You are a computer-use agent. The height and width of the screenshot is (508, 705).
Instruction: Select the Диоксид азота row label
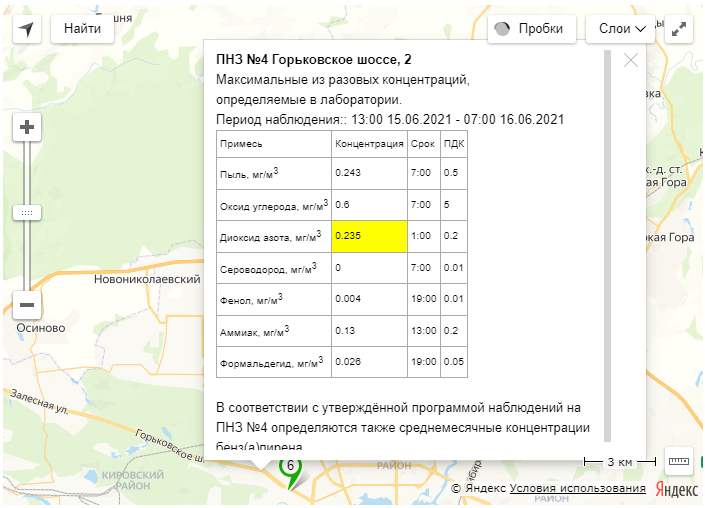point(270,237)
